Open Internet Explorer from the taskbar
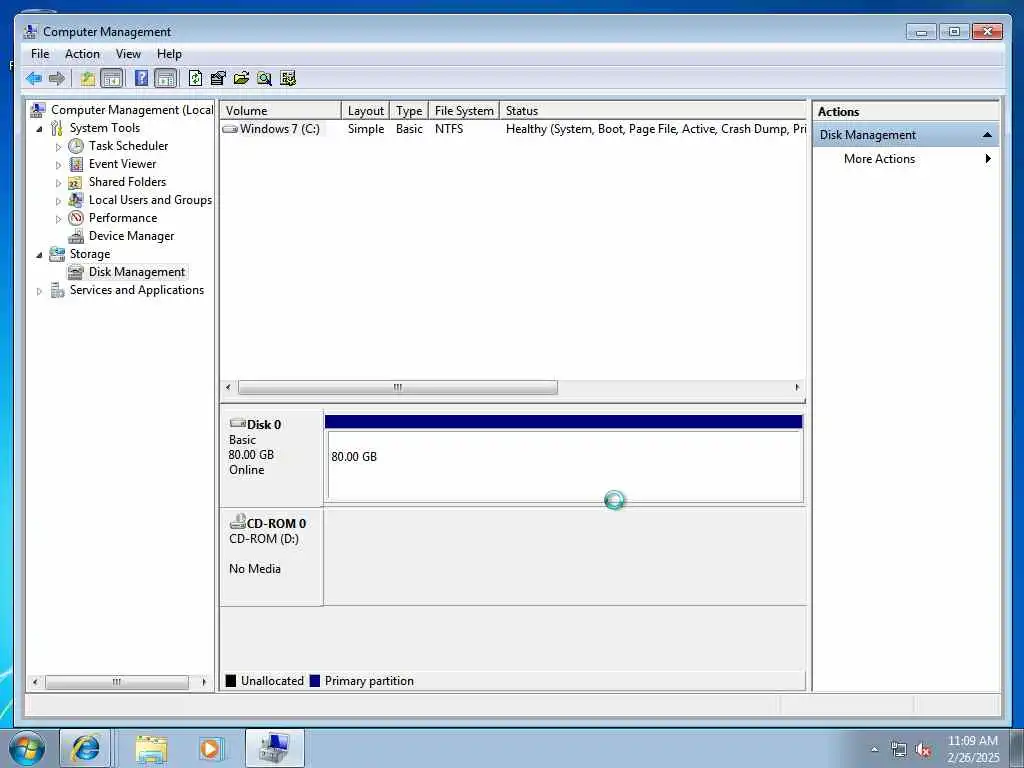This screenshot has width=1024, height=768. [x=86, y=748]
